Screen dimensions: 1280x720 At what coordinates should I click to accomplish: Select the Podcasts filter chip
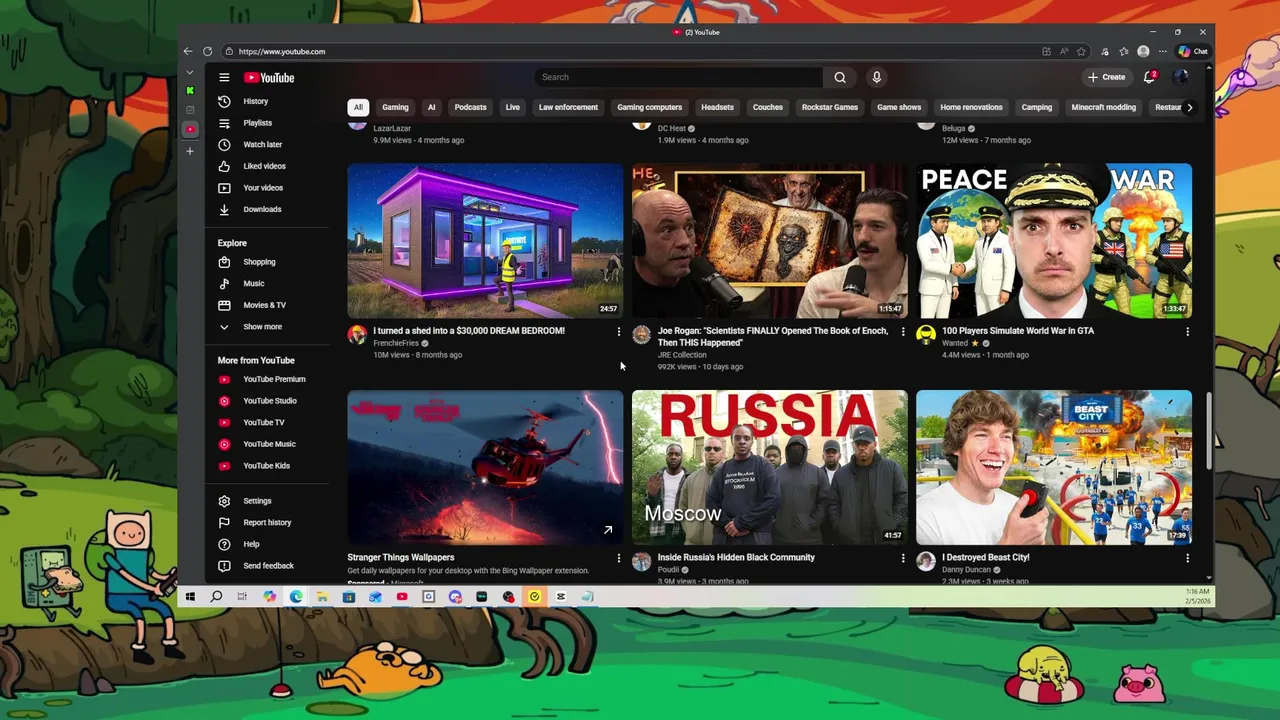[470, 107]
